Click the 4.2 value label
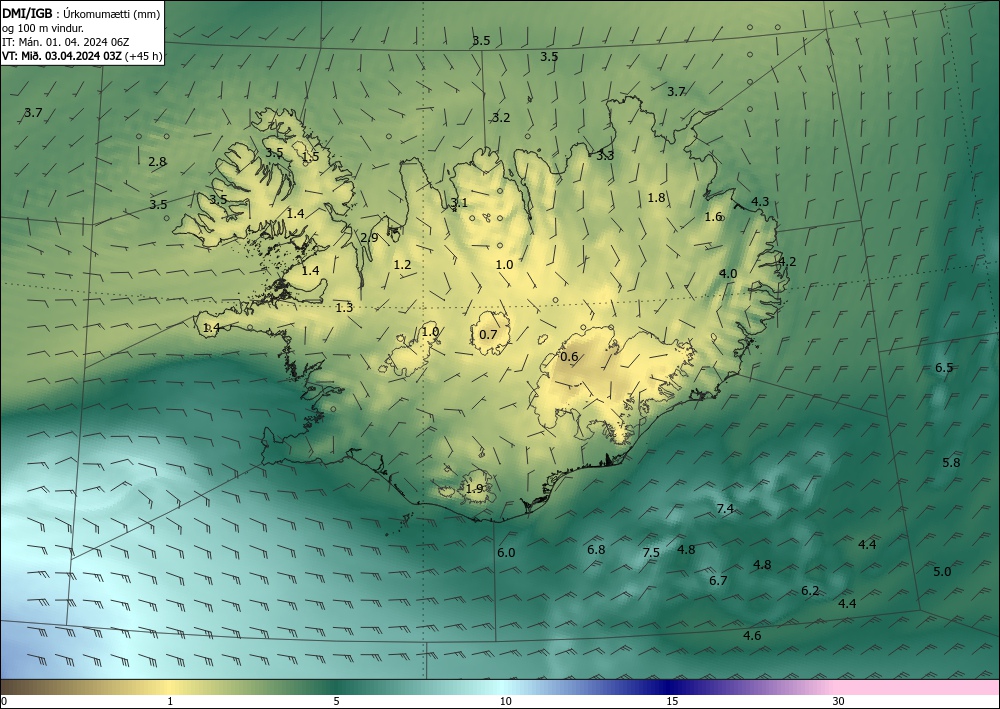This screenshot has height=709, width=1000. 787,261
